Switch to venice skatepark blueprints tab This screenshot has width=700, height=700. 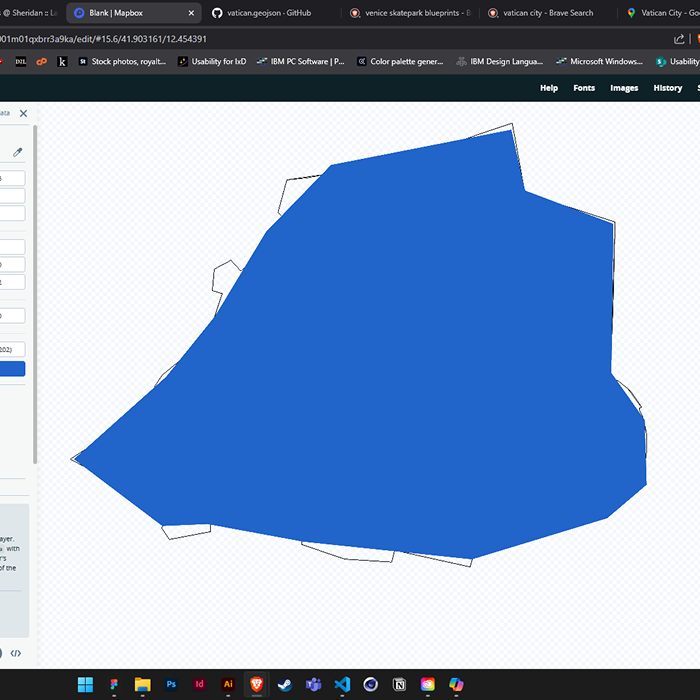click(410, 13)
